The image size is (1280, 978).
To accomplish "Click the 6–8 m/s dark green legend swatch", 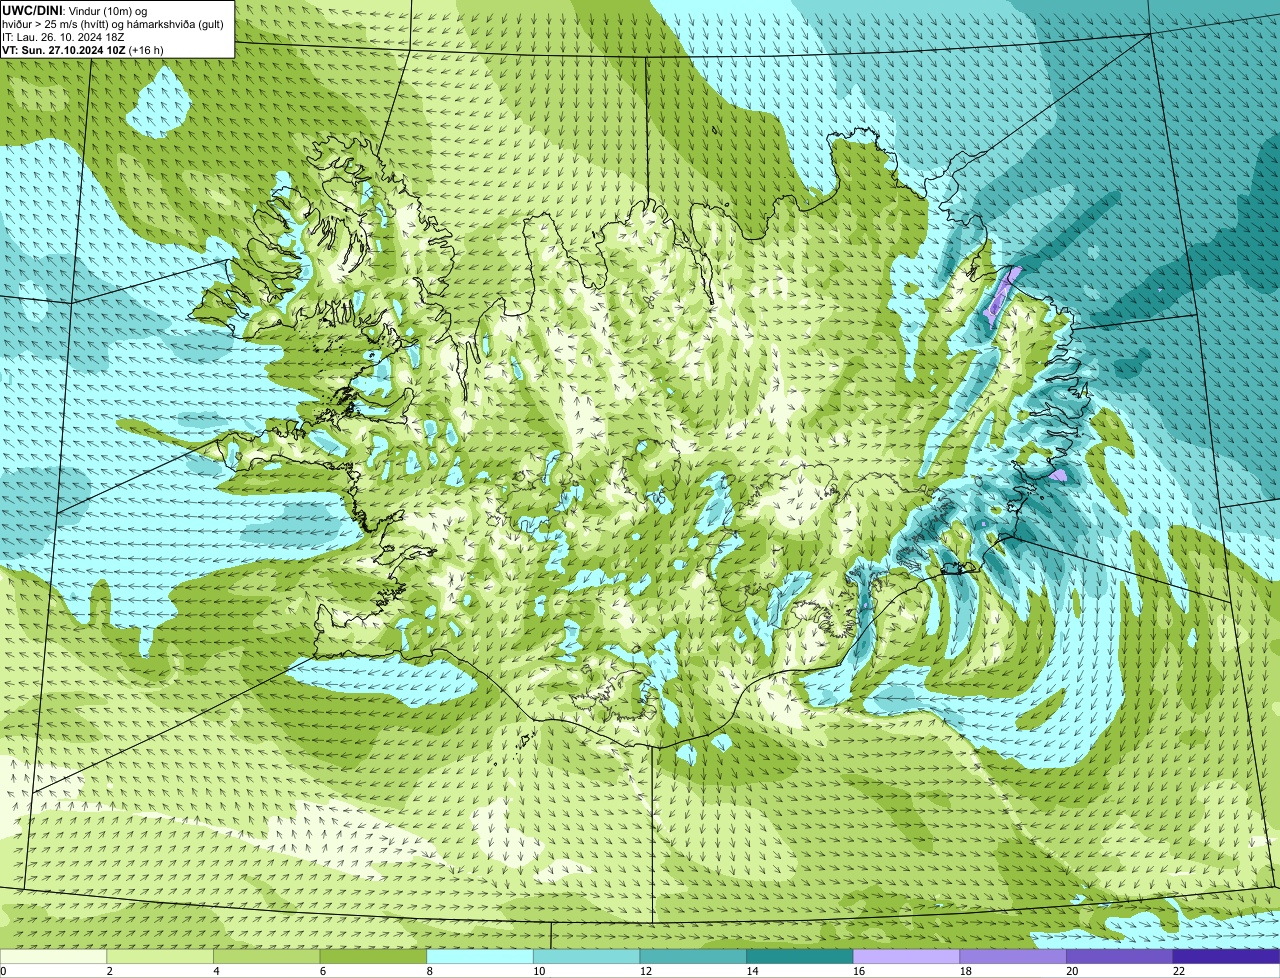I will tap(373, 956).
